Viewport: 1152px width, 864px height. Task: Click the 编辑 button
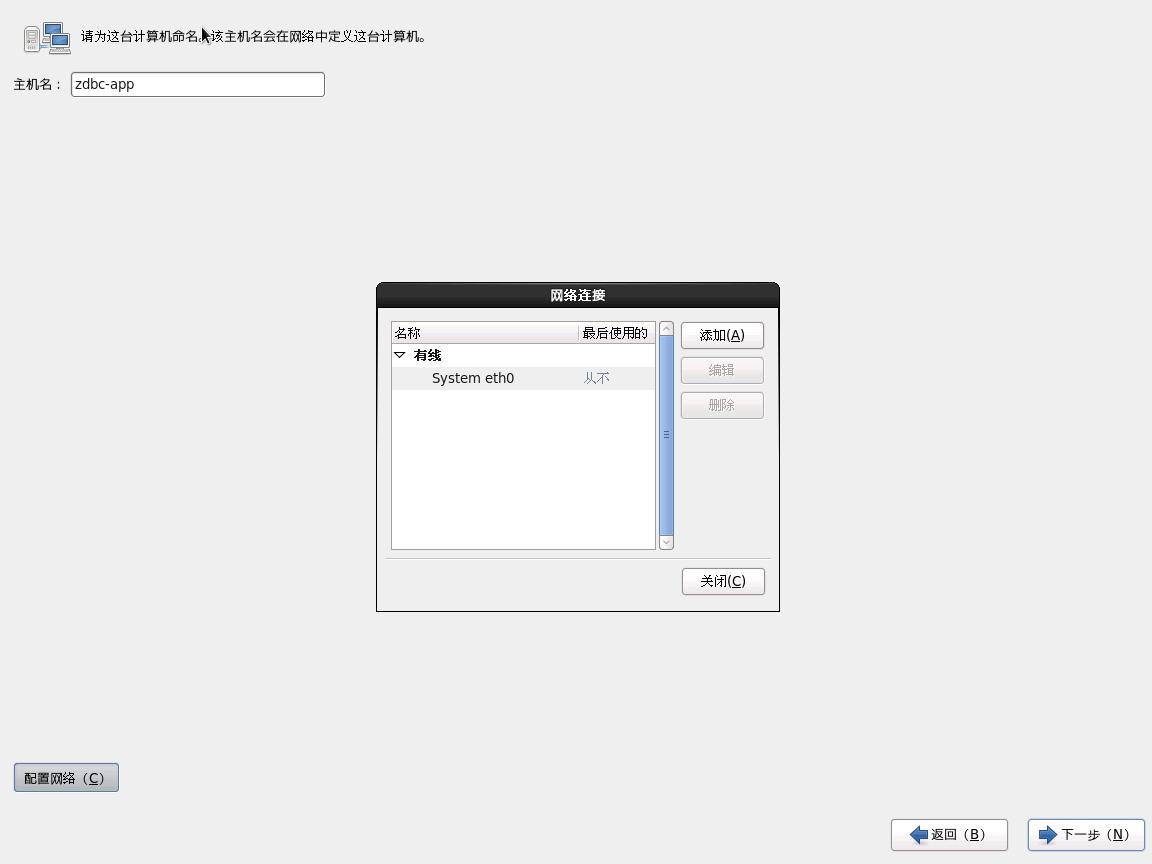[x=722, y=370]
